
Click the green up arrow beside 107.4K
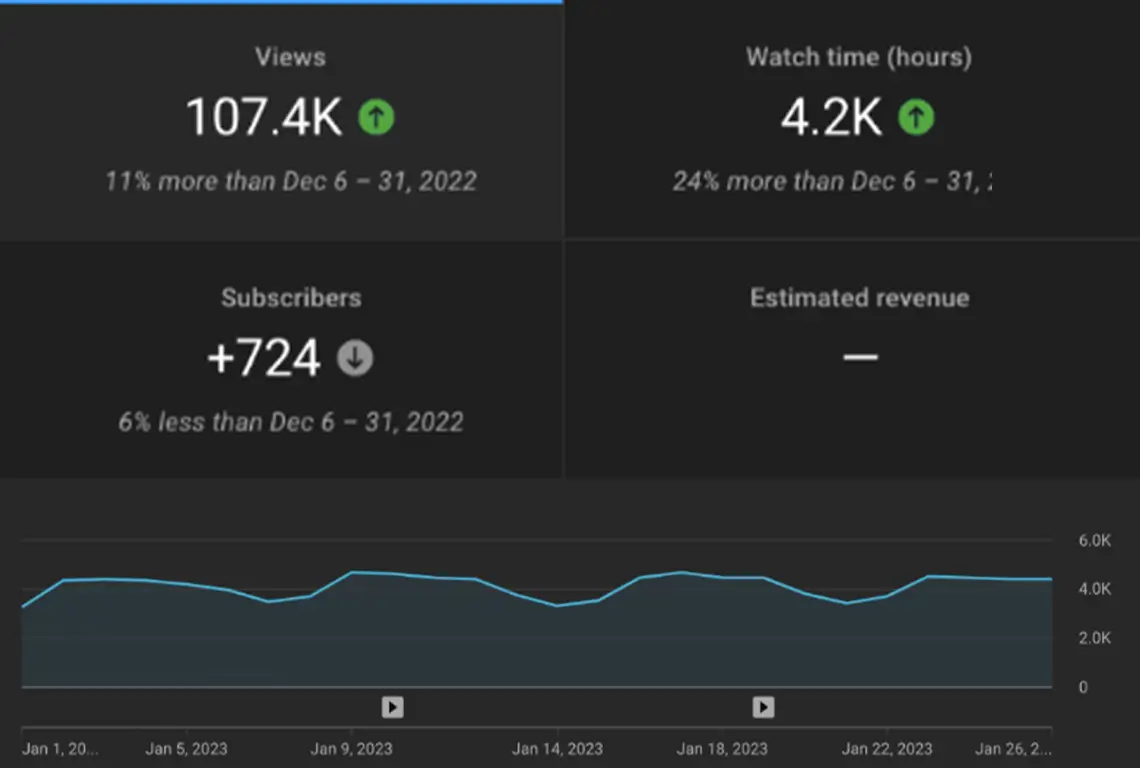377,118
